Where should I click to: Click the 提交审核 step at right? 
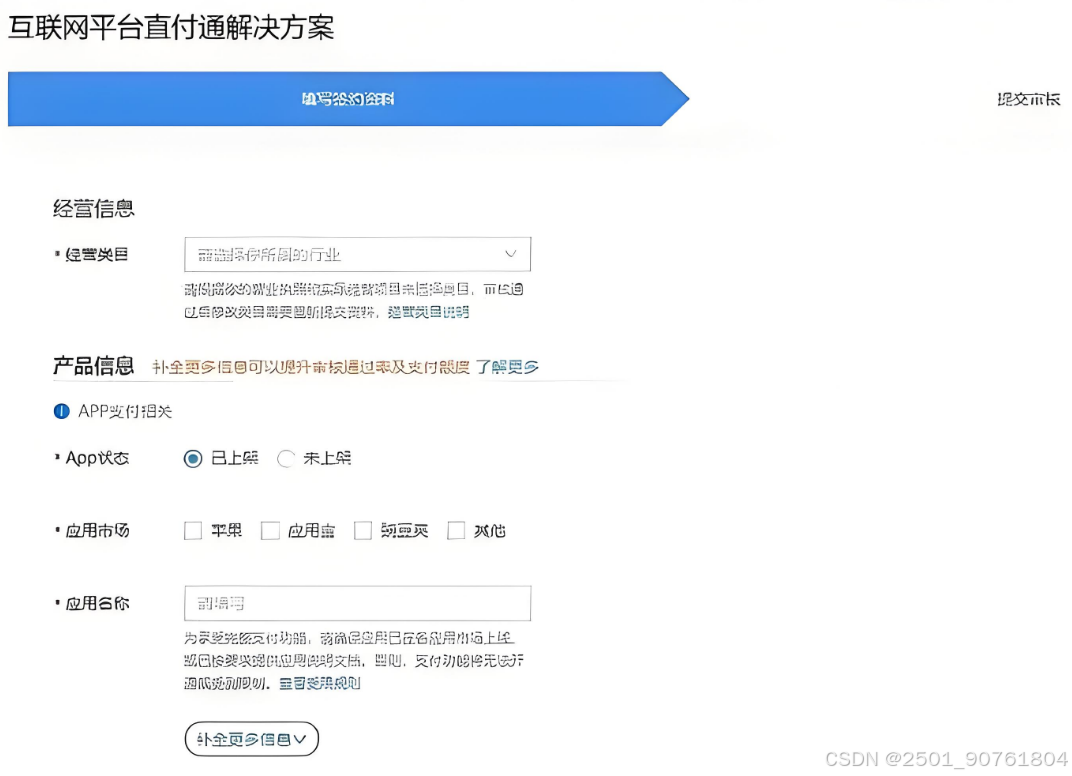tap(1028, 99)
